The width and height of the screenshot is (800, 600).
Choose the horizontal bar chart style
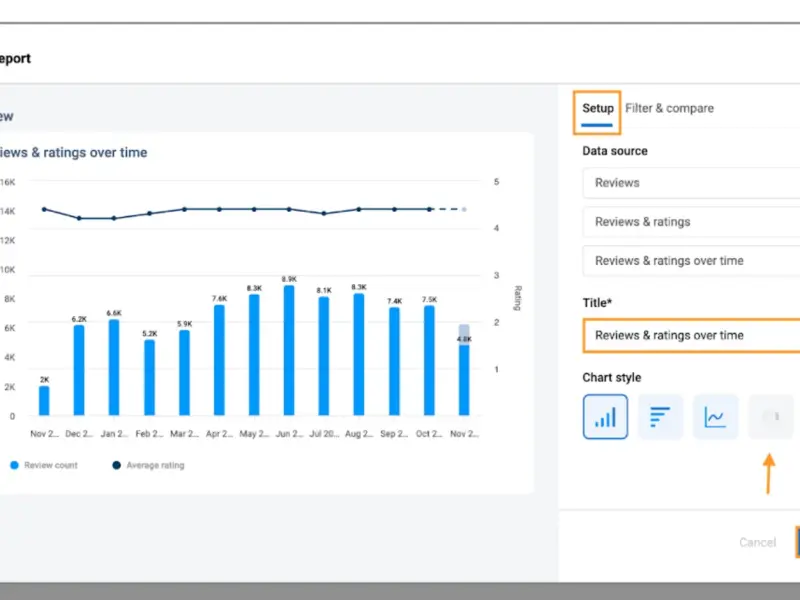pyautogui.click(x=660, y=417)
